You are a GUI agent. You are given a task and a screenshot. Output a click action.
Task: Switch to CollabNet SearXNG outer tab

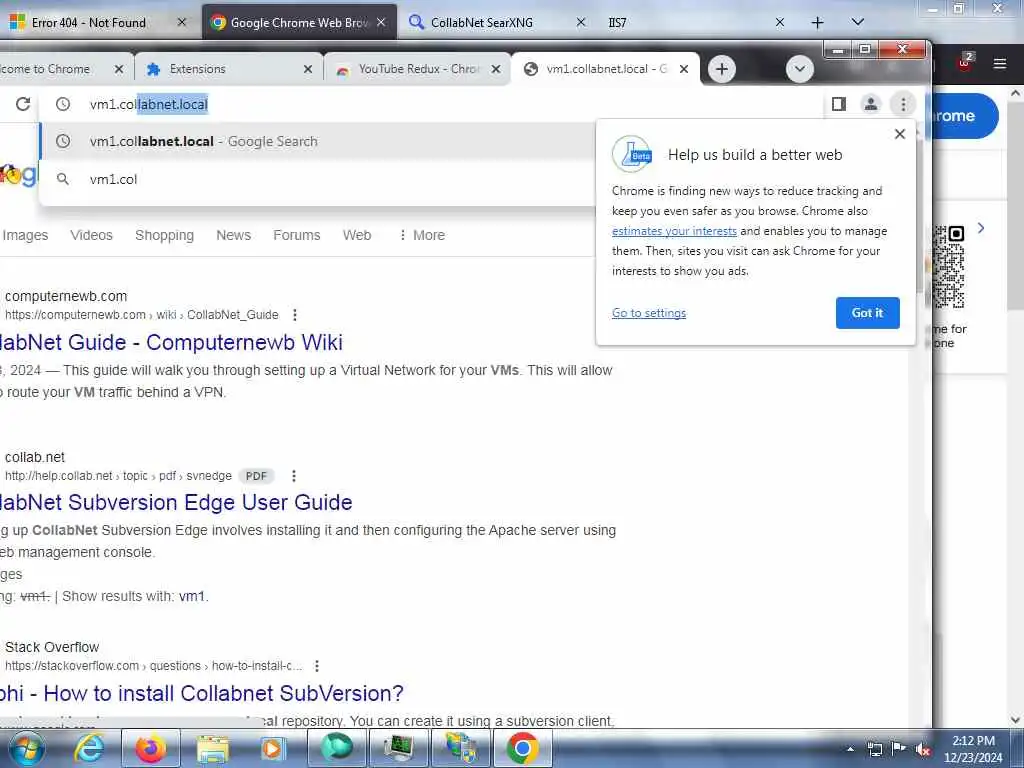[496, 22]
